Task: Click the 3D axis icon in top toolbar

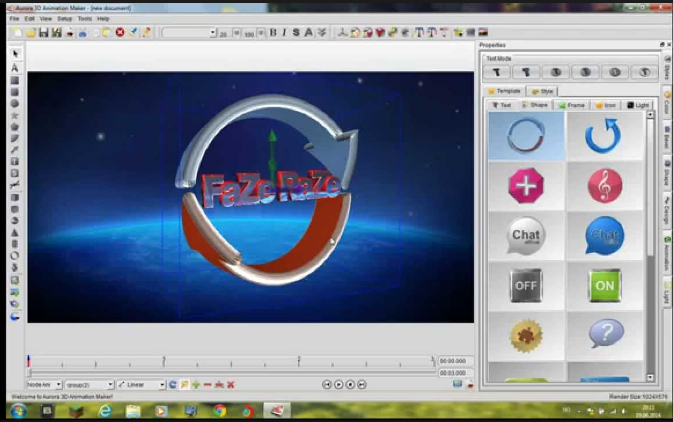Action: tap(342, 33)
